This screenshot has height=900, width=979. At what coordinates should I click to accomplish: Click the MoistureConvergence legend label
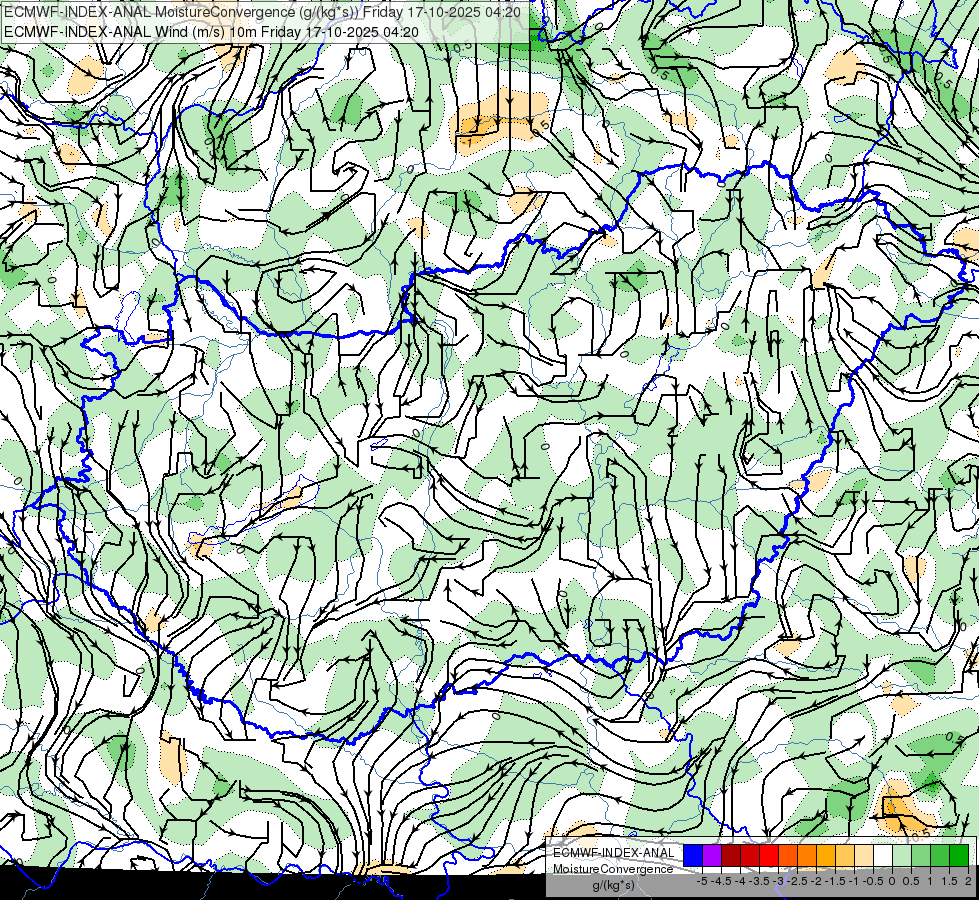tap(613, 869)
